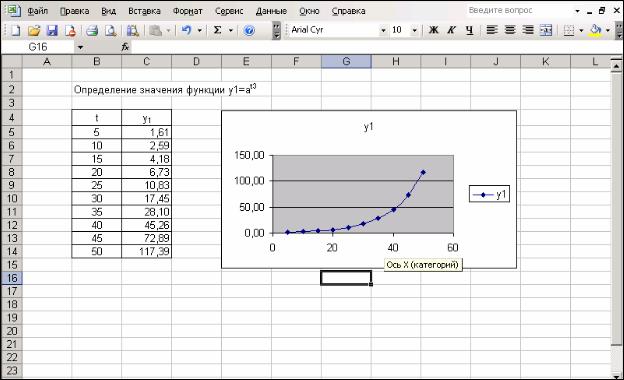Open the Вид menu
Viewport: 624px width, 380px height.
pyautogui.click(x=108, y=11)
